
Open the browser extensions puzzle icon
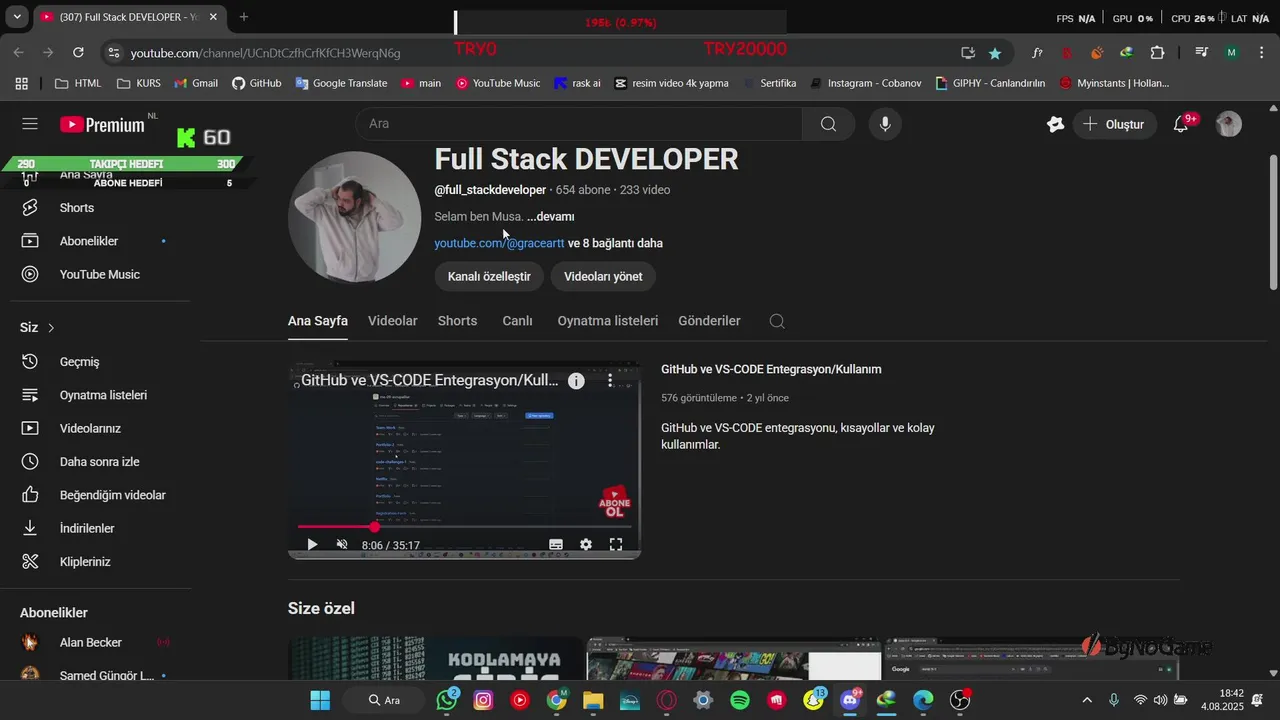[1157, 53]
